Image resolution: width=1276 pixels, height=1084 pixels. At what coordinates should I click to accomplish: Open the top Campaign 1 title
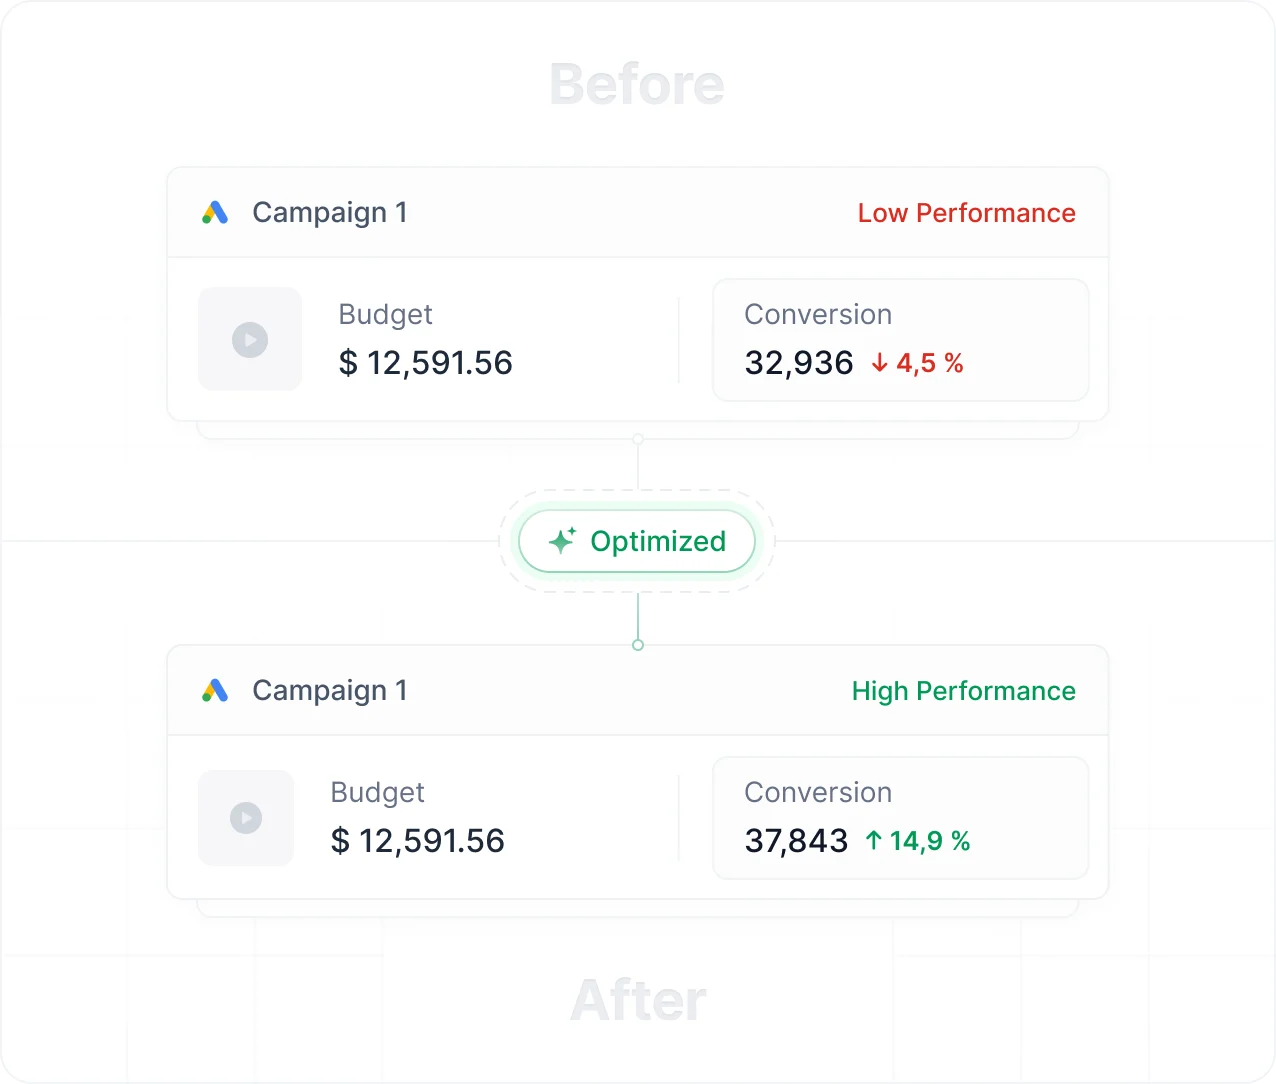click(330, 212)
